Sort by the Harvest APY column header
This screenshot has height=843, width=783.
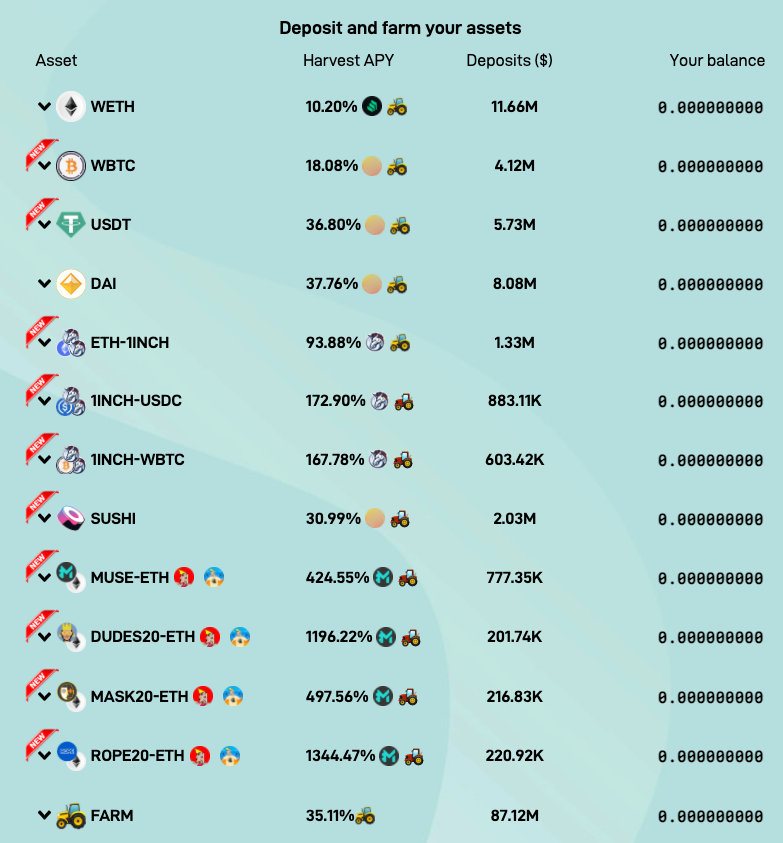click(348, 60)
